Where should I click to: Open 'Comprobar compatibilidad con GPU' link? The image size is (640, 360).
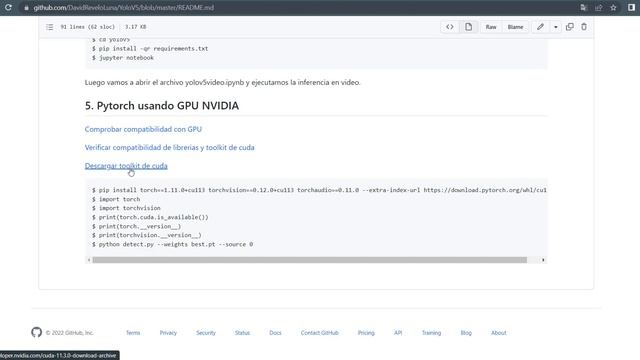point(143,129)
